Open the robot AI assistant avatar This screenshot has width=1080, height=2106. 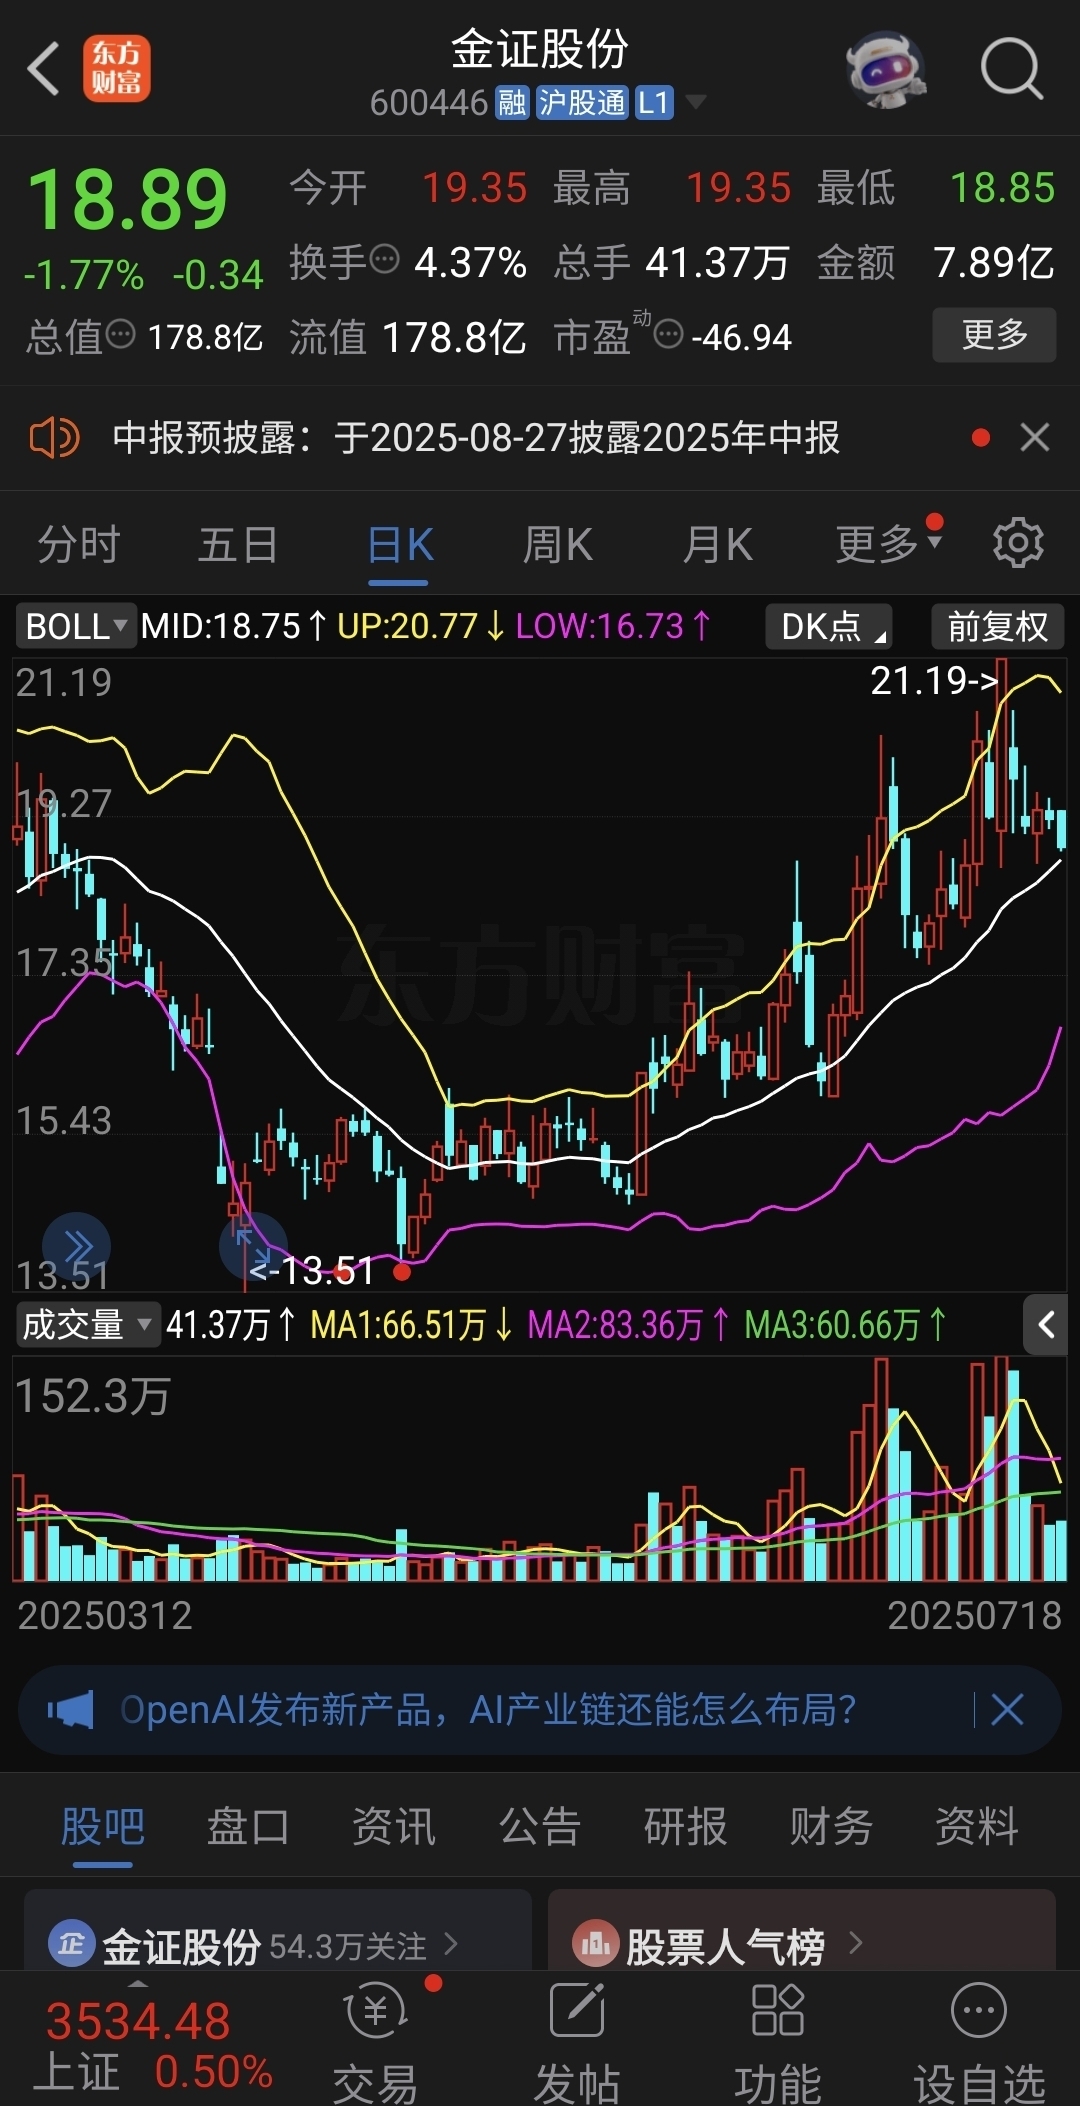(884, 70)
